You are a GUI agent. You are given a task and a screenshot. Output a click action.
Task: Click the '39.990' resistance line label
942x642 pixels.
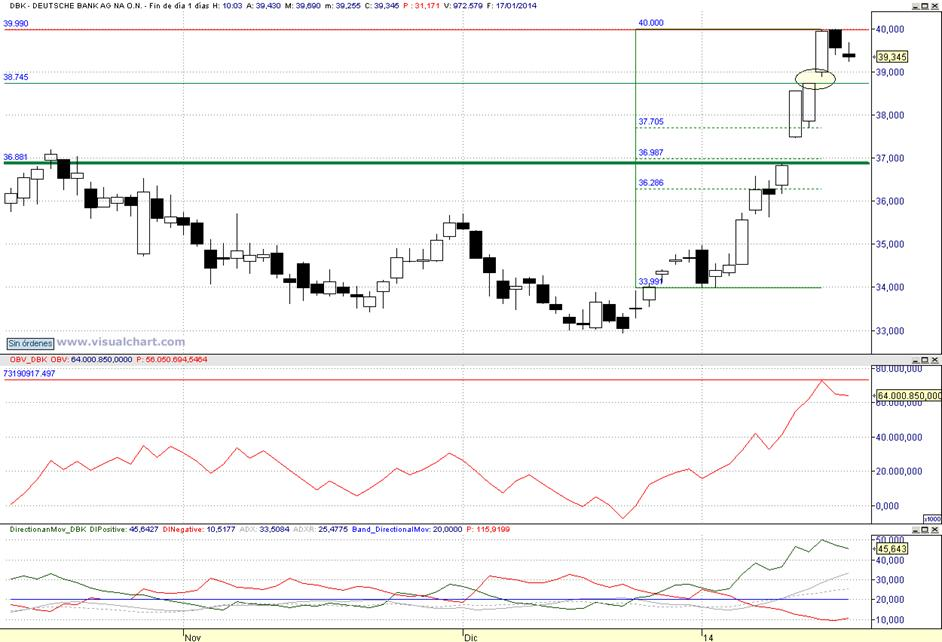click(x=16, y=23)
